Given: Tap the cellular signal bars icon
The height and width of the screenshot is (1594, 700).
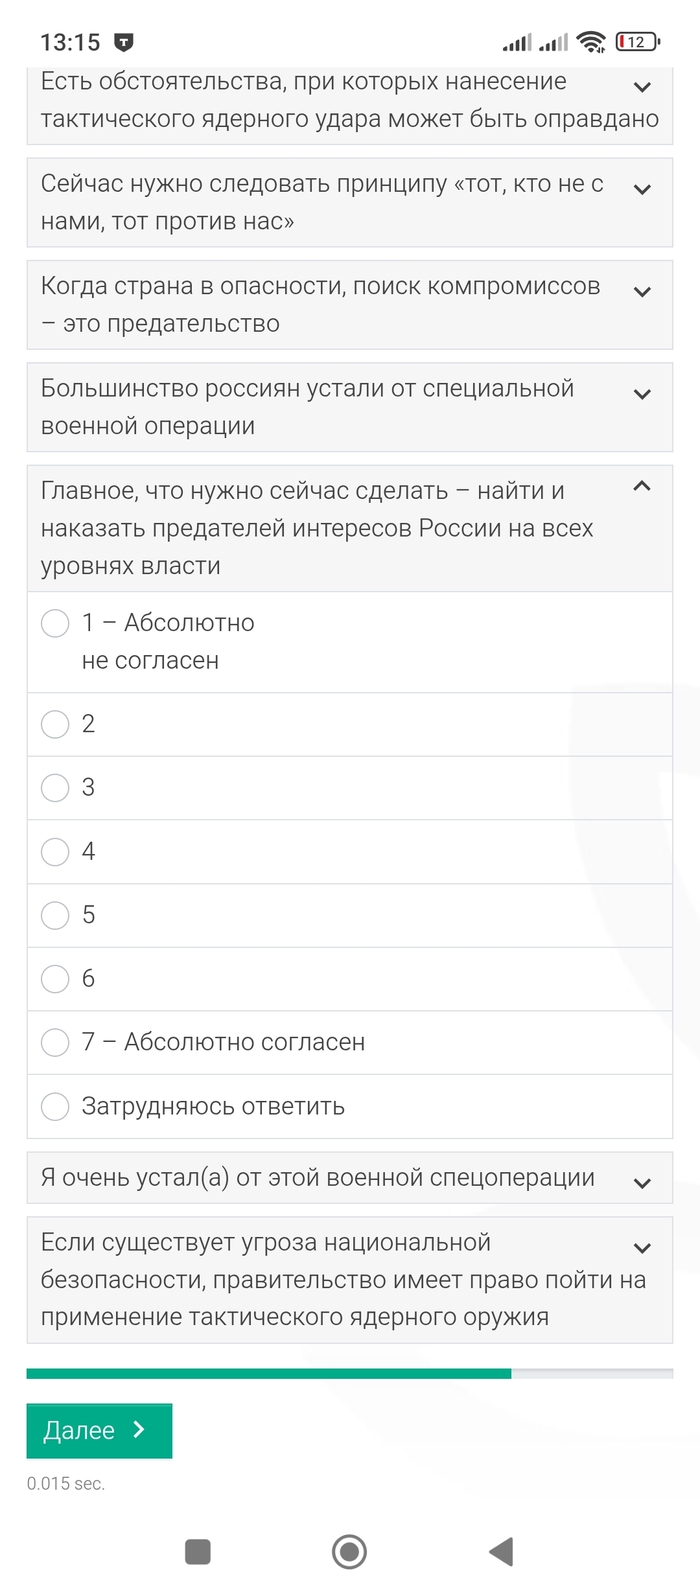Looking at the screenshot, I should tap(517, 42).
